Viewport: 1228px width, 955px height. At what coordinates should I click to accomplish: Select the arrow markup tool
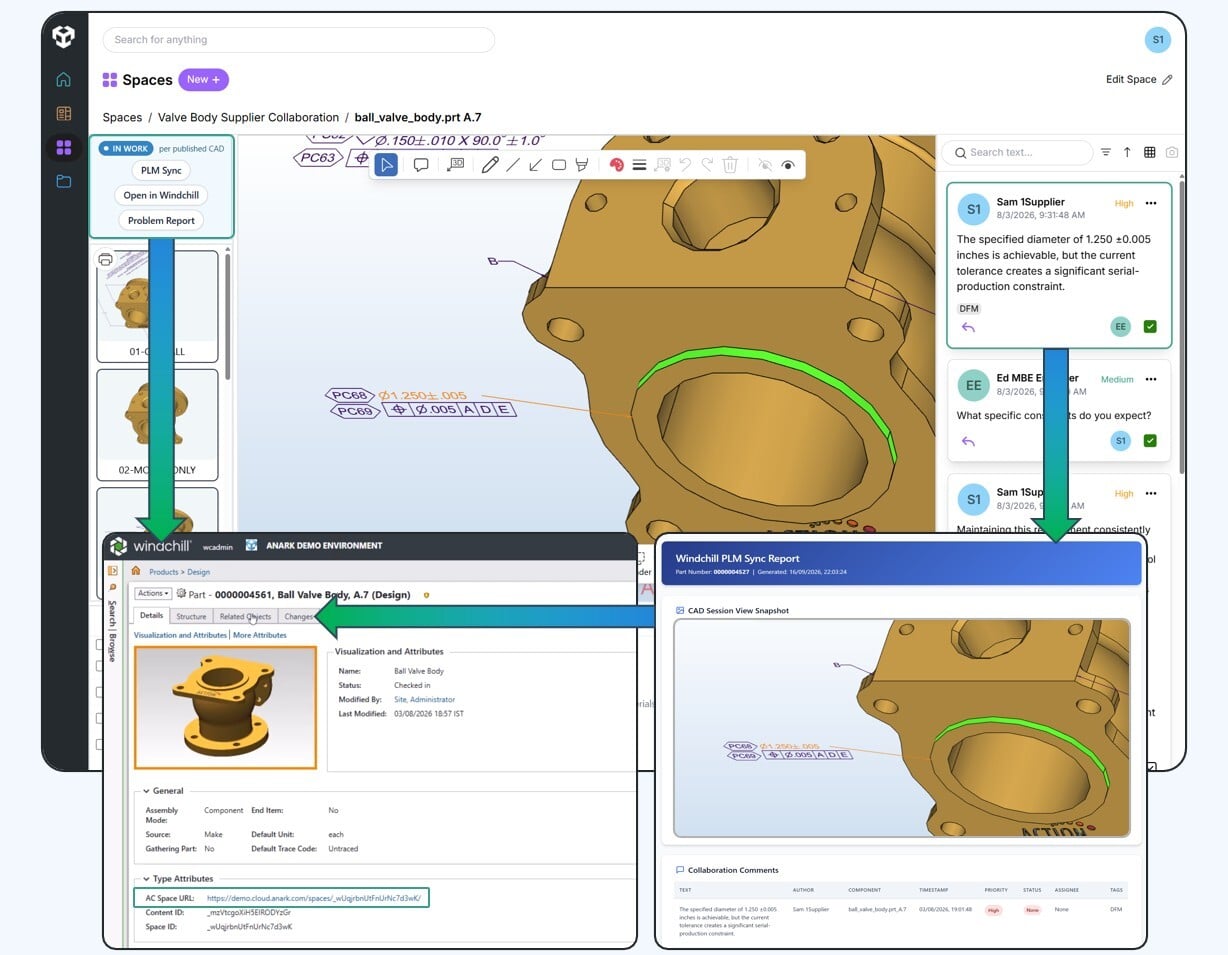click(x=536, y=165)
